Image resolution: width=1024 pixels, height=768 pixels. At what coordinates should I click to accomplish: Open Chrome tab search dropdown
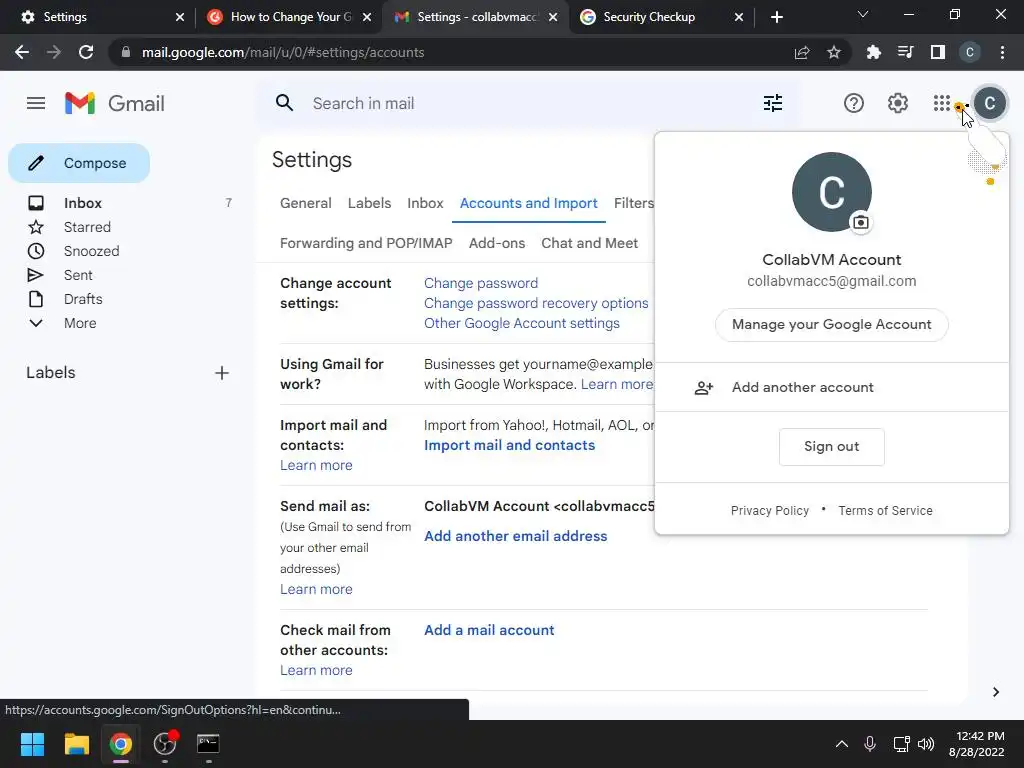863,14
